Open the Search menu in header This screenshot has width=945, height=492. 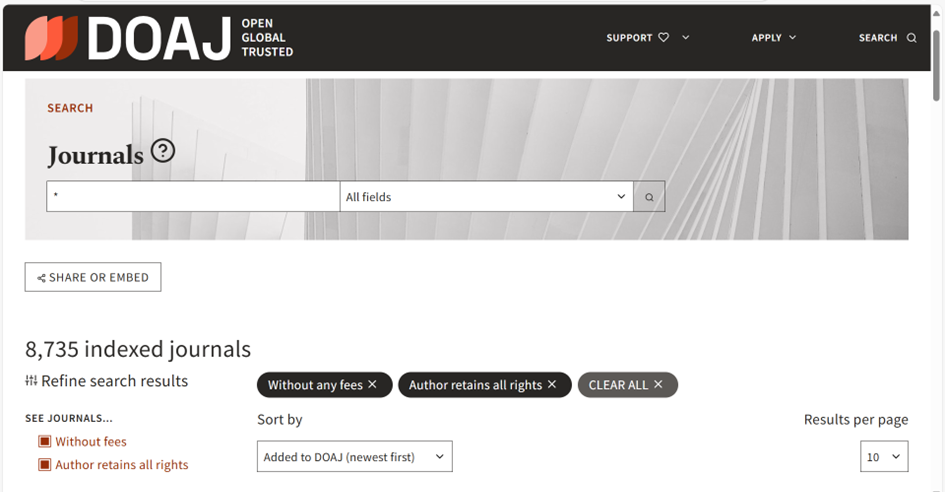pos(887,37)
